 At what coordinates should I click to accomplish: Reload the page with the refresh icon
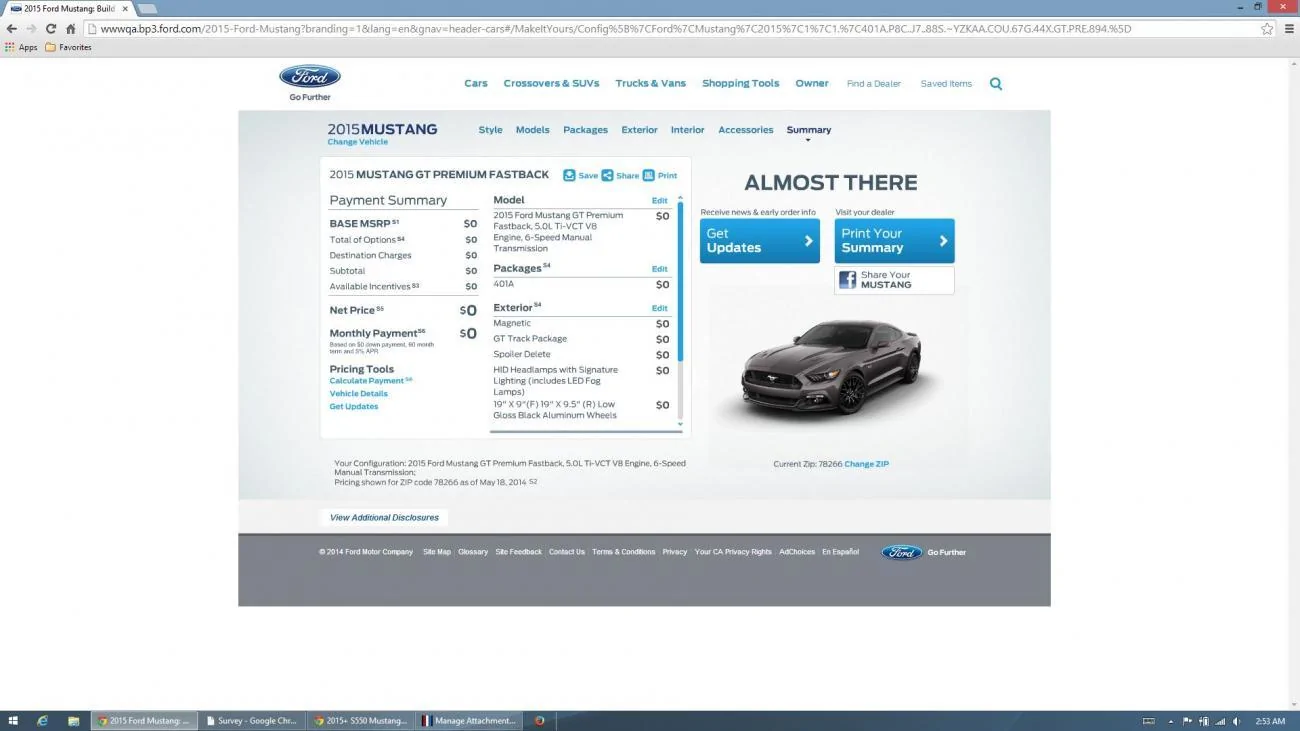click(51, 29)
